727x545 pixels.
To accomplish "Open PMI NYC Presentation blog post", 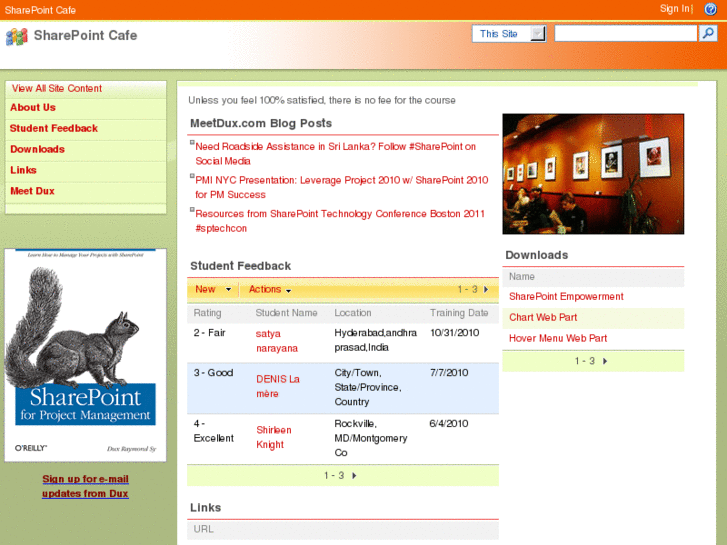I will [342, 187].
